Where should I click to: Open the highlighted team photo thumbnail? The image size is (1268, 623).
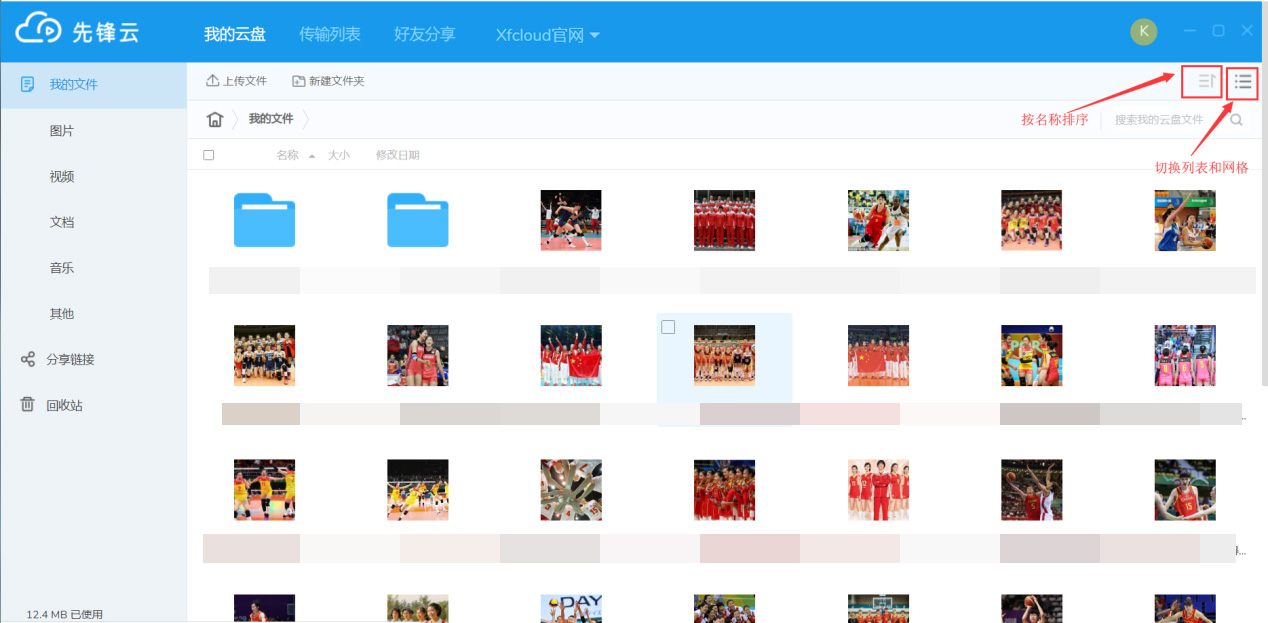[x=724, y=355]
